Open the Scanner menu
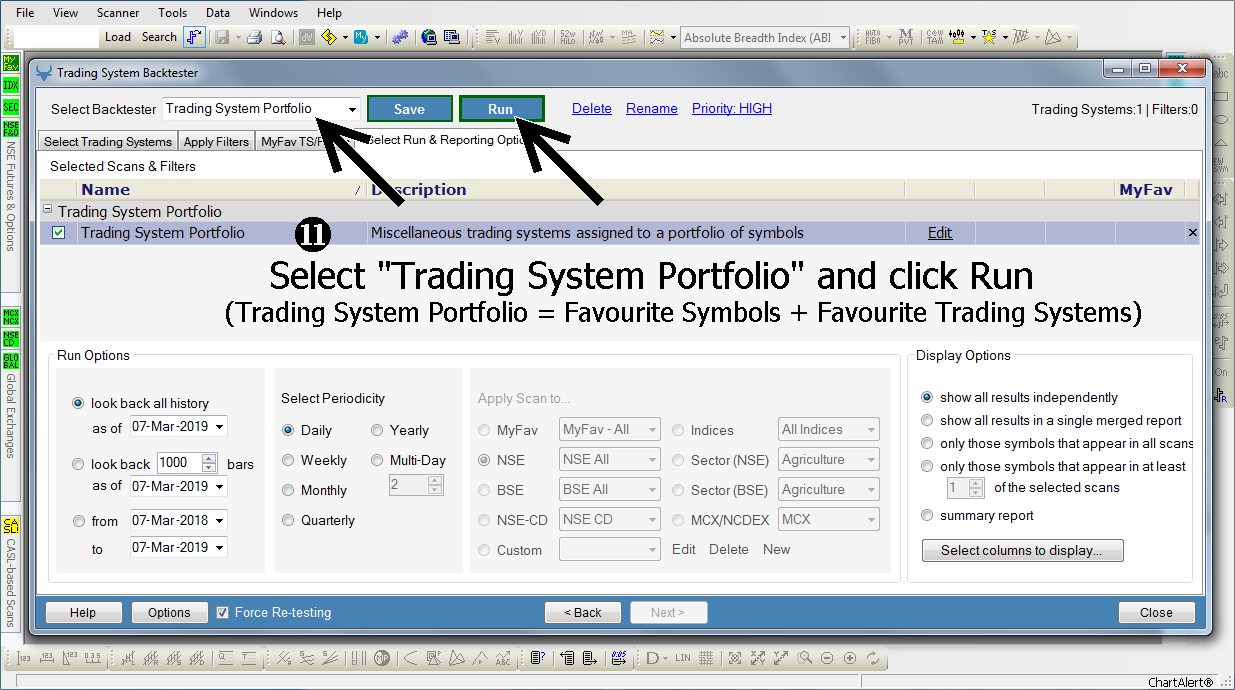The image size is (1235, 690). [118, 13]
